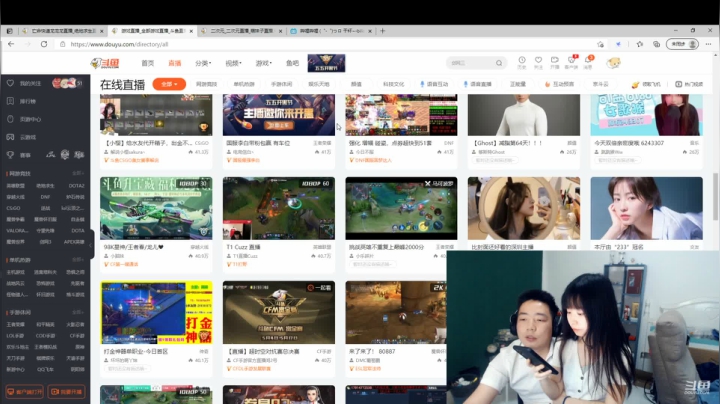Select the 科技文化 category chip
The height and width of the screenshot is (404, 720).
[x=394, y=84]
